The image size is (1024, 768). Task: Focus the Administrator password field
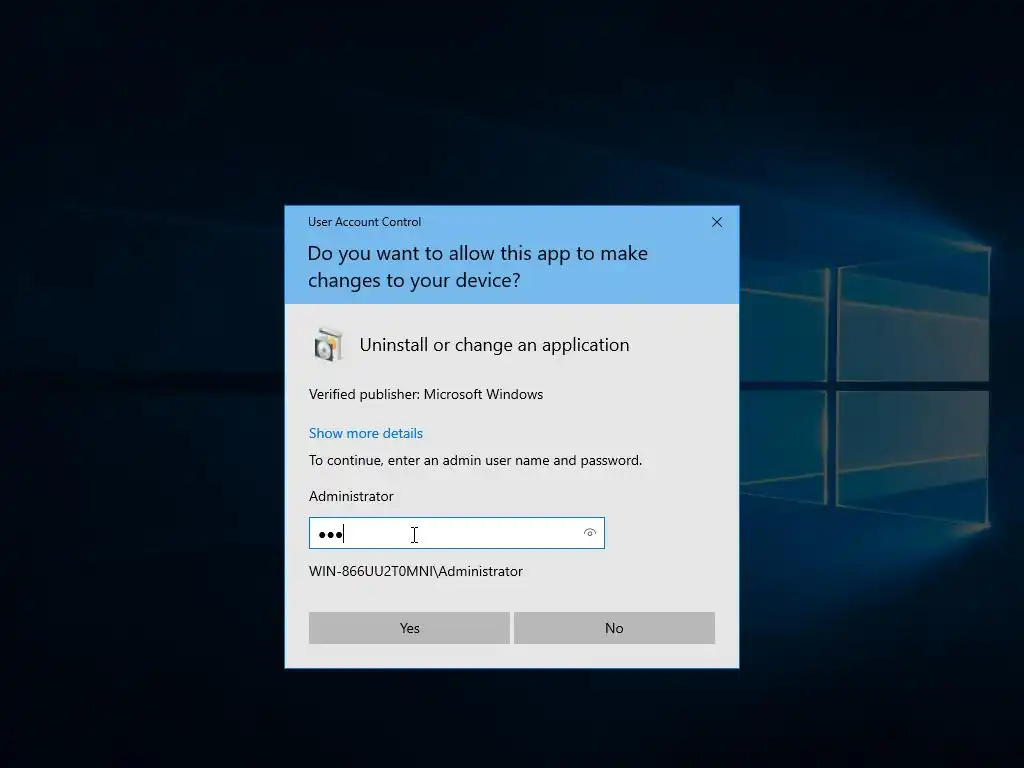[456, 533]
